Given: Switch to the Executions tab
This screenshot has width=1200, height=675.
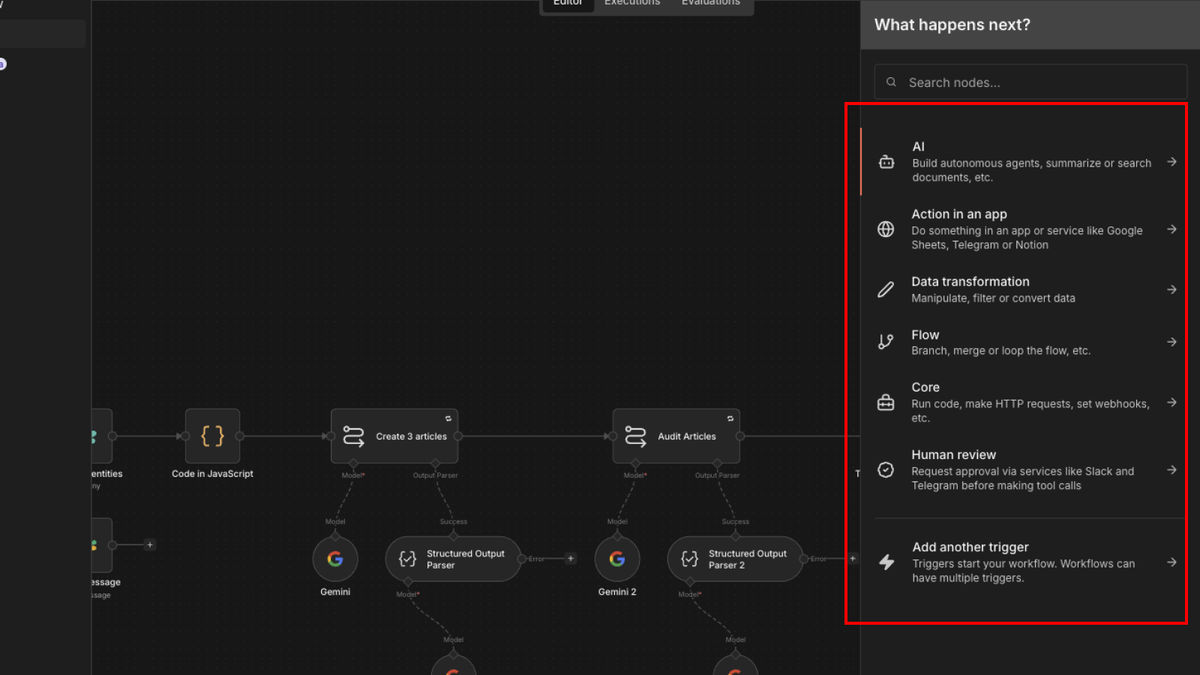Looking at the screenshot, I should click(x=632, y=3).
